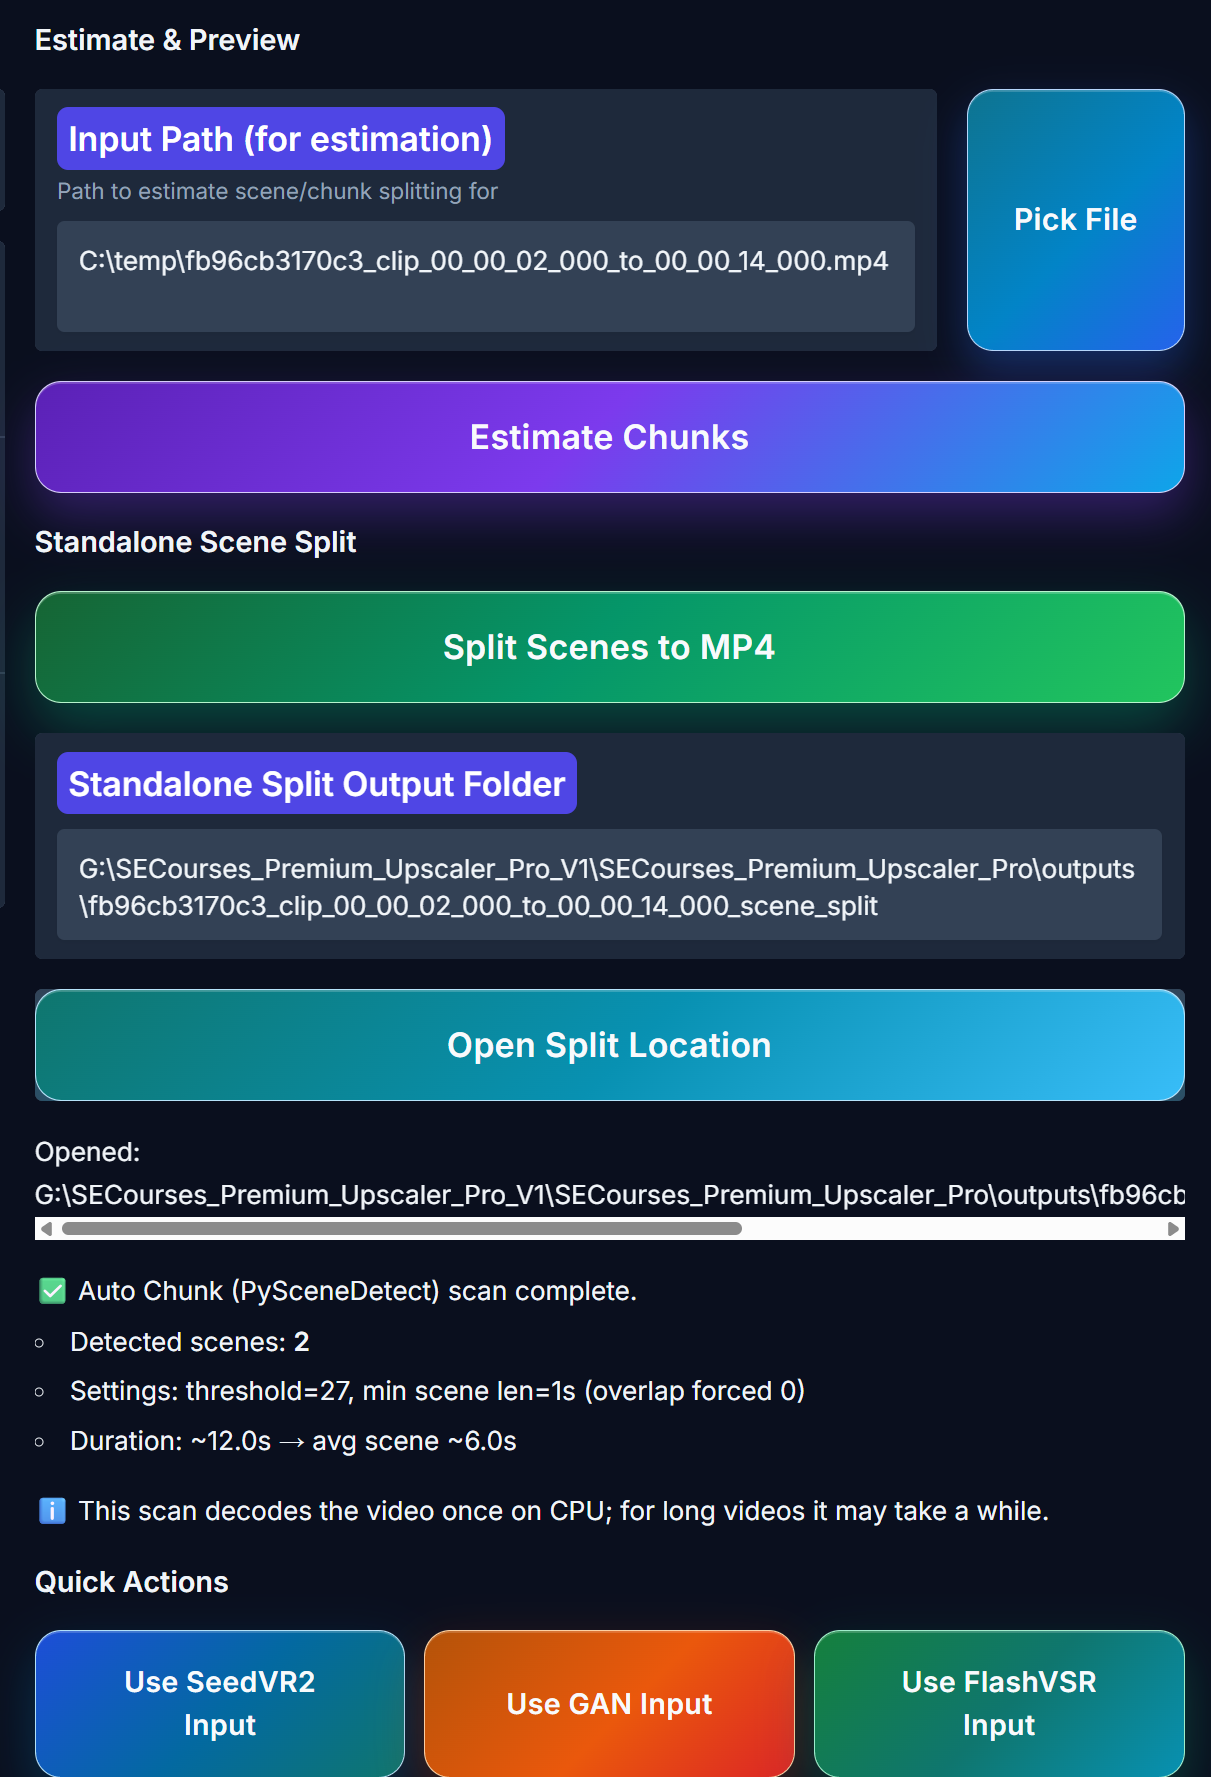Click the Opened output path text
Screen dimensions: 1211x1777
pyautogui.click(x=610, y=1195)
